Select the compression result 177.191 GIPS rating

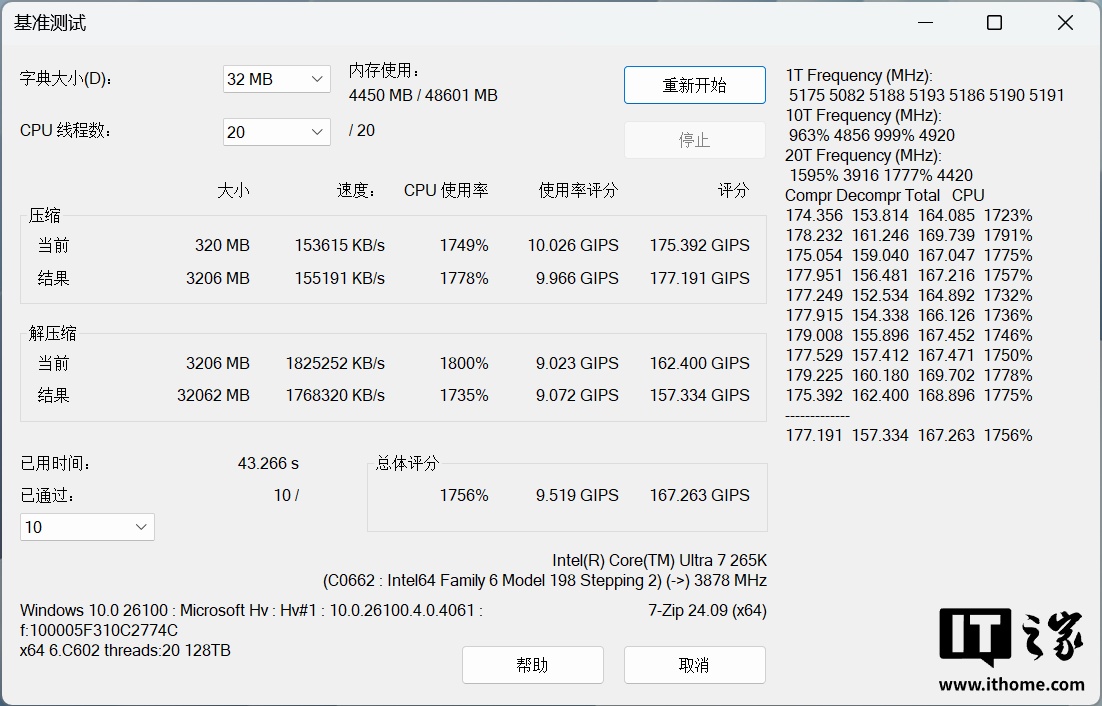699,279
